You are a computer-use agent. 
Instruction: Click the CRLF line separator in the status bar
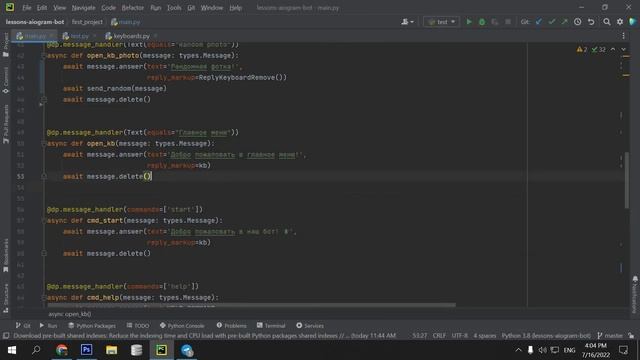439,336
